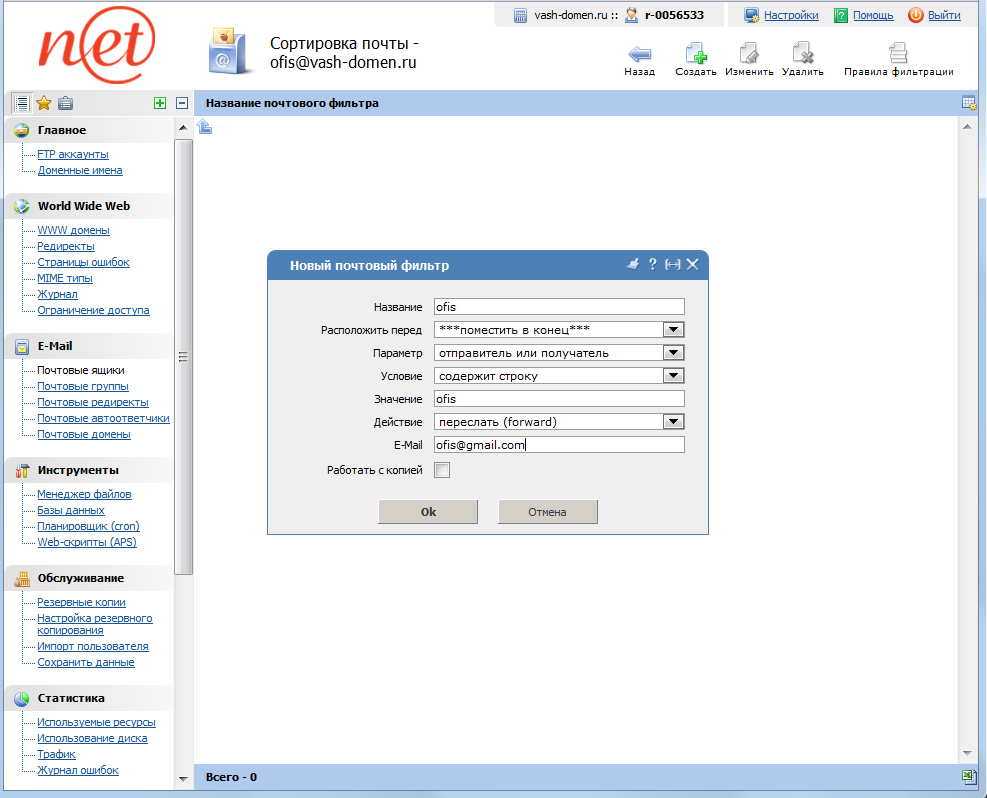This screenshot has height=798, width=987.
Task: Click the Создать create icon
Action: 695,54
